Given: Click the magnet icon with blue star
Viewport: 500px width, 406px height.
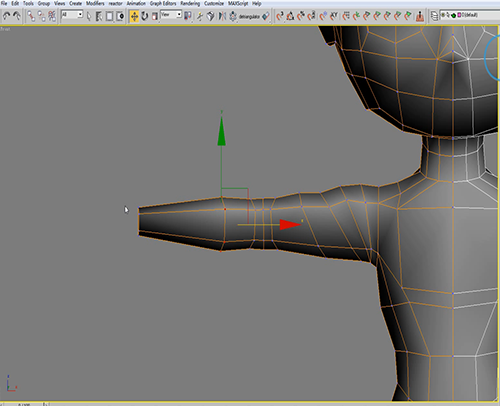Looking at the screenshot, I should coord(323,16).
